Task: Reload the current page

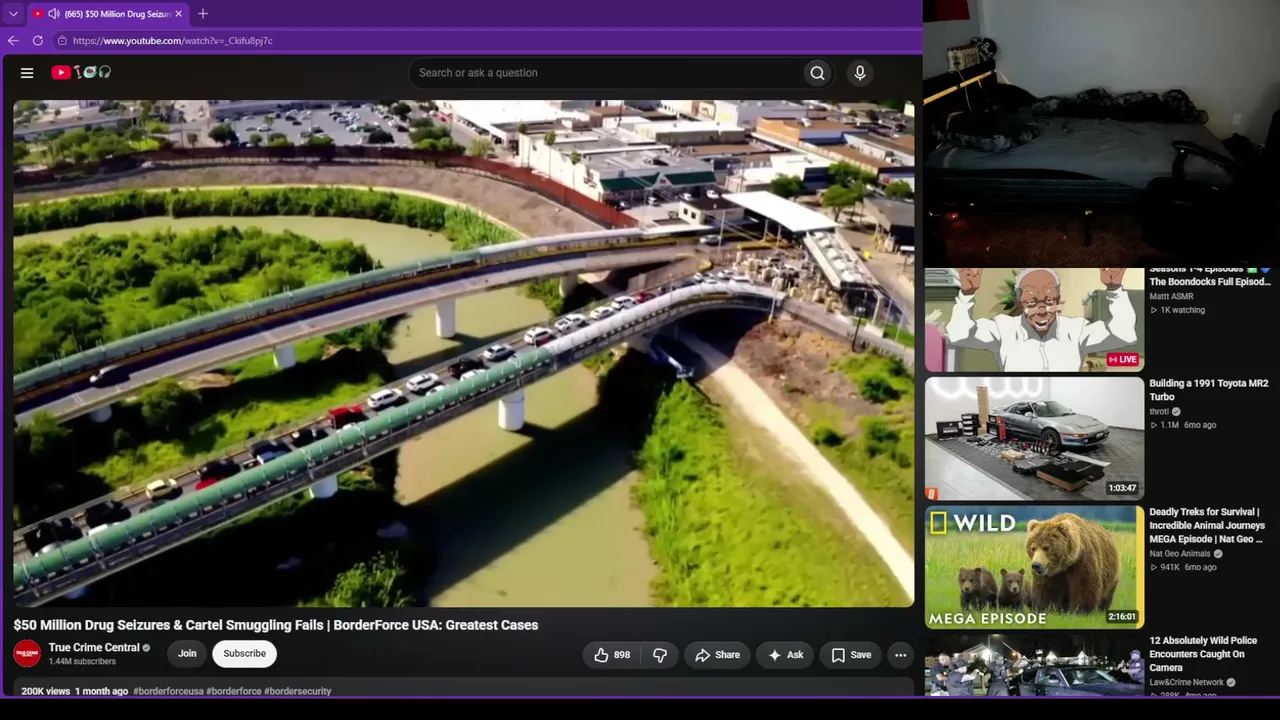Action: tap(38, 41)
